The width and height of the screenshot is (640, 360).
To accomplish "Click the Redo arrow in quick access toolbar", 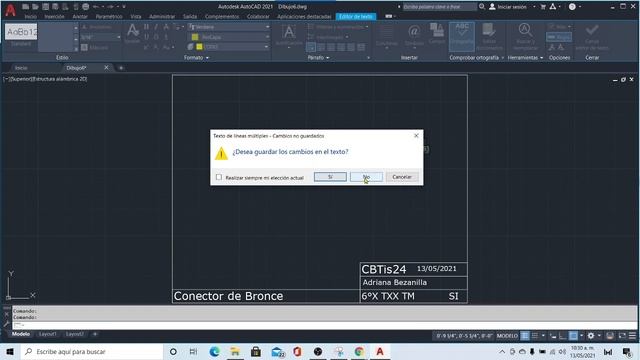I will tap(110, 7).
